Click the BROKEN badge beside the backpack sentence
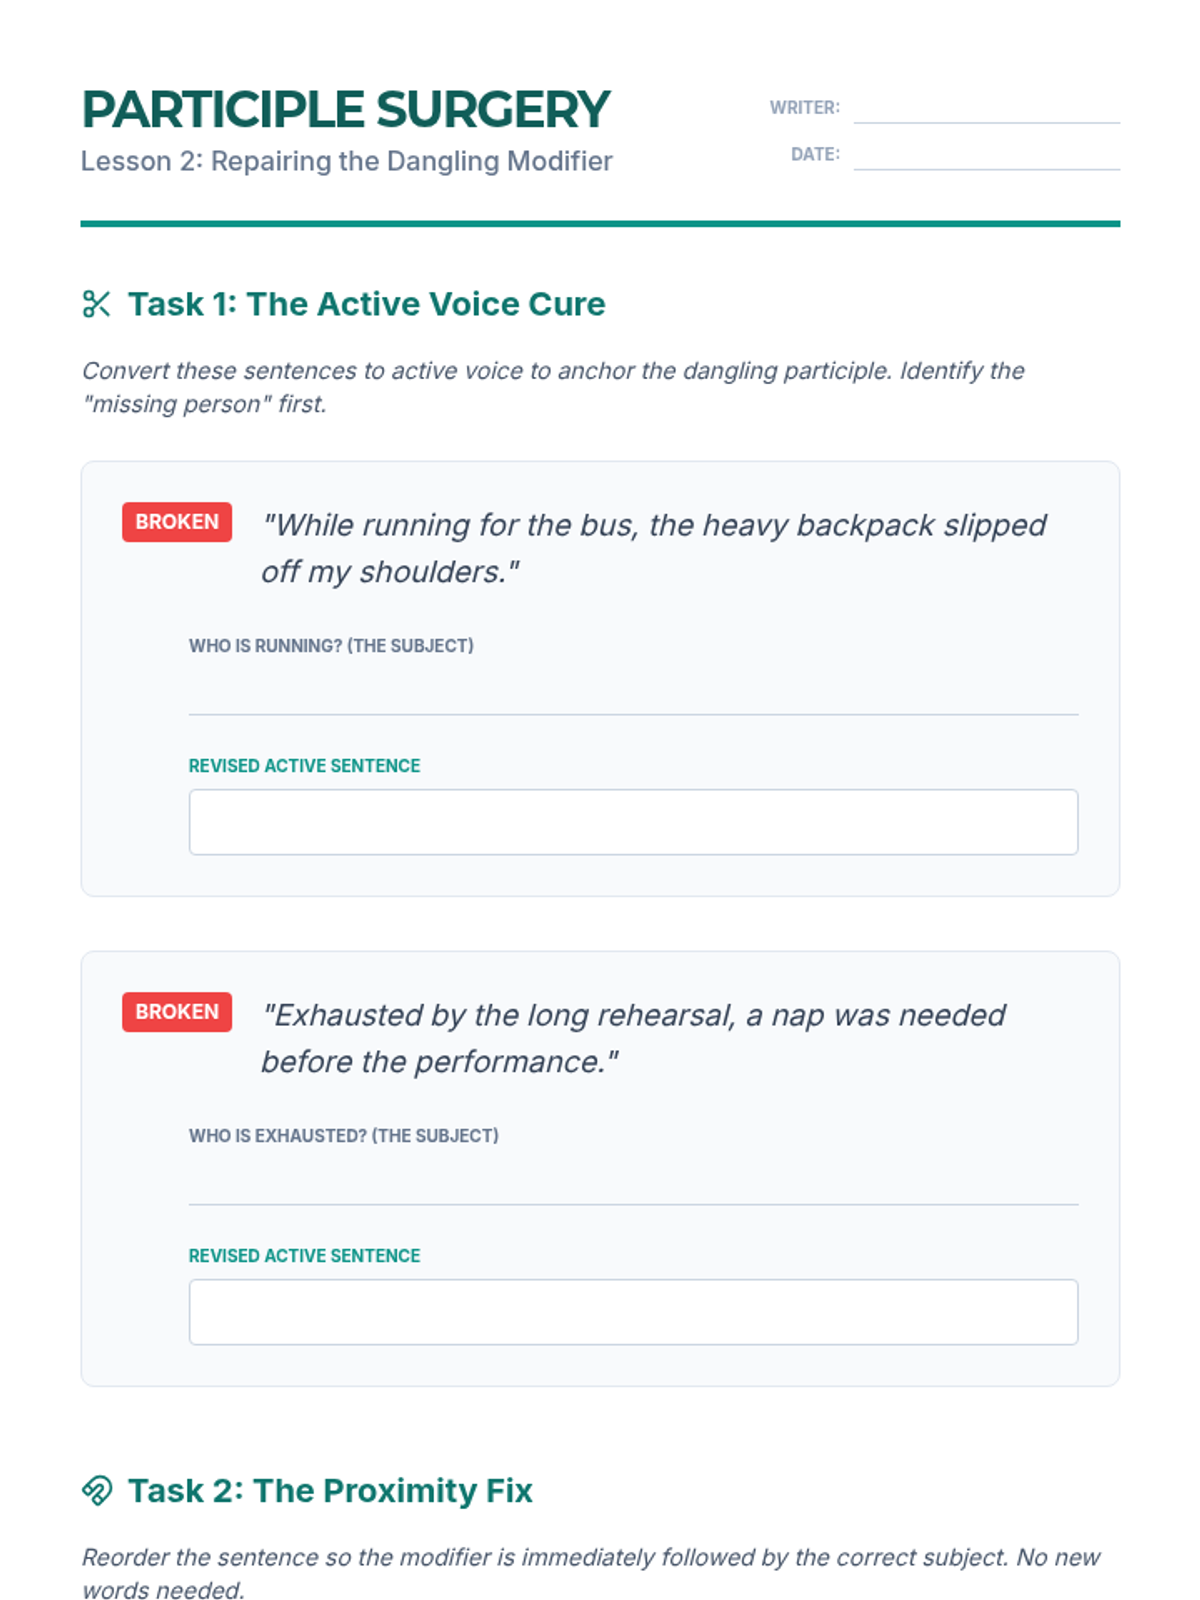The height and width of the screenshot is (1600, 1200). click(177, 522)
